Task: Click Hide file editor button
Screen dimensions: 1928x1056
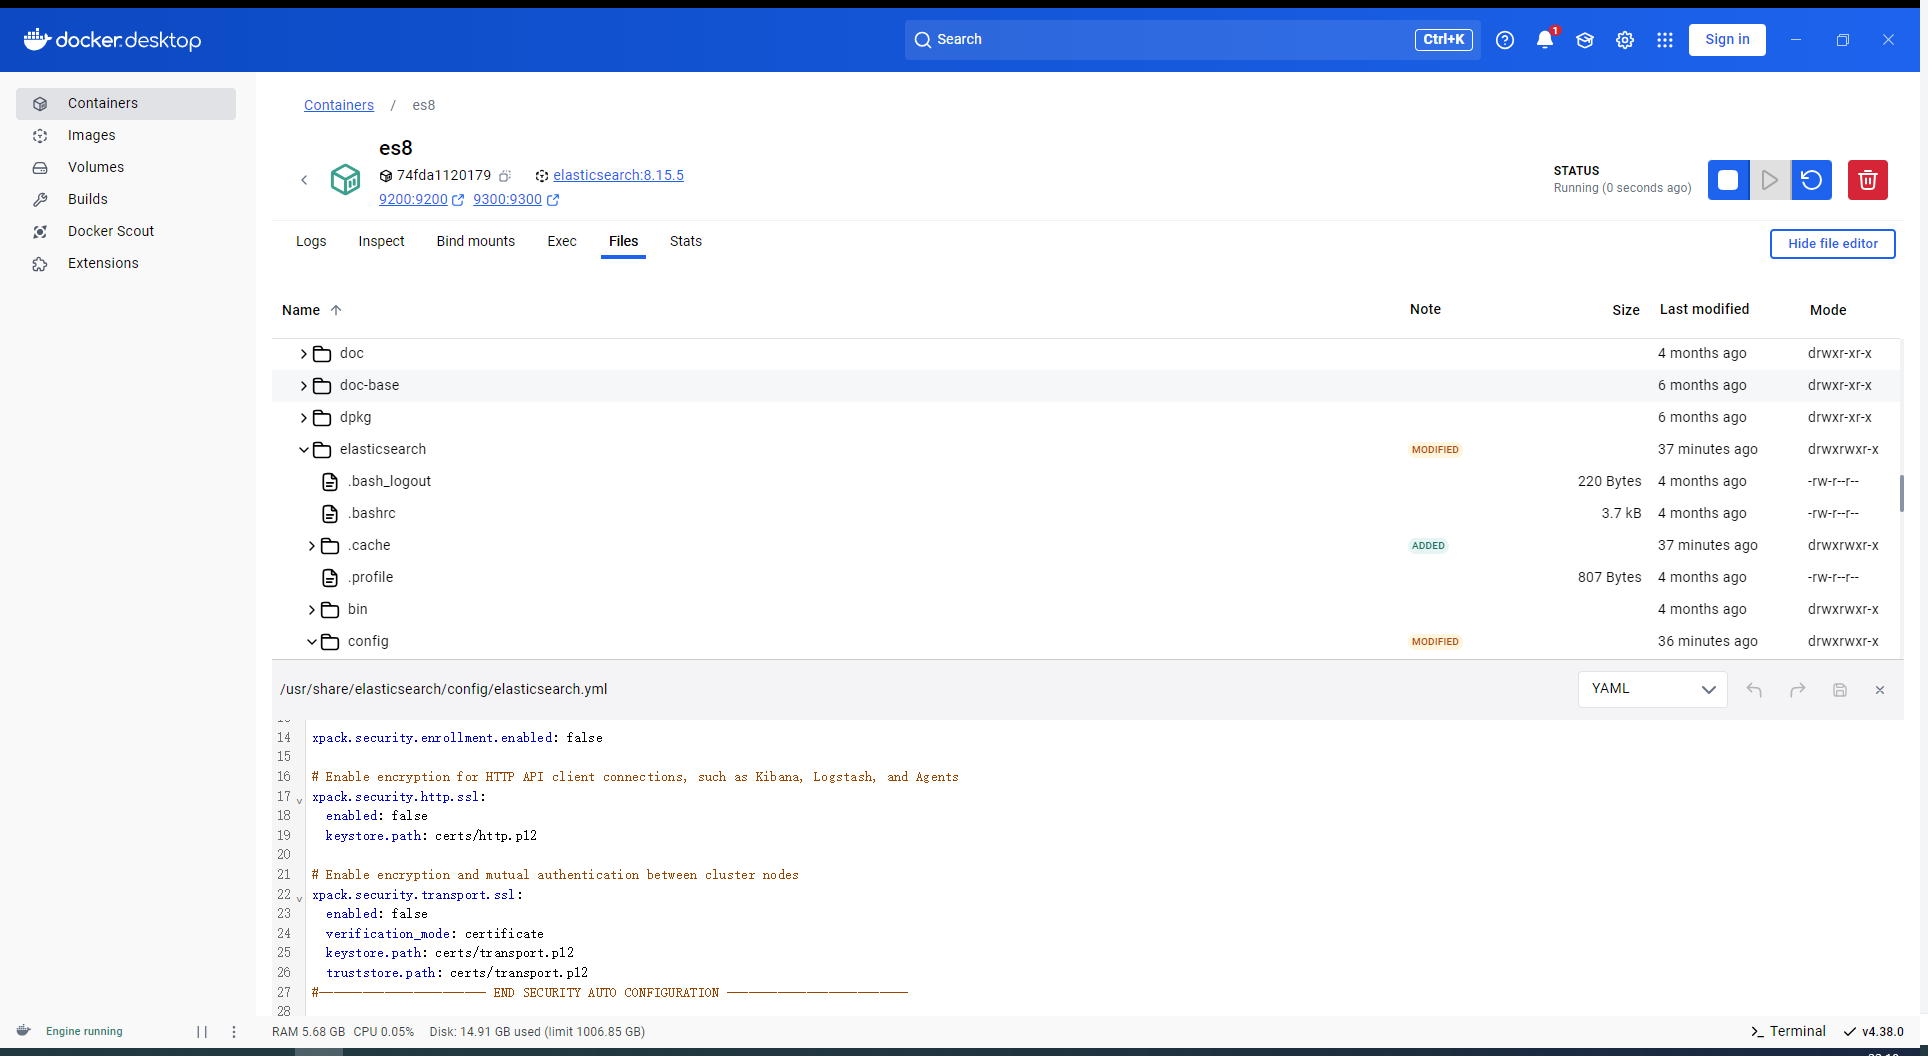Action: point(1832,244)
